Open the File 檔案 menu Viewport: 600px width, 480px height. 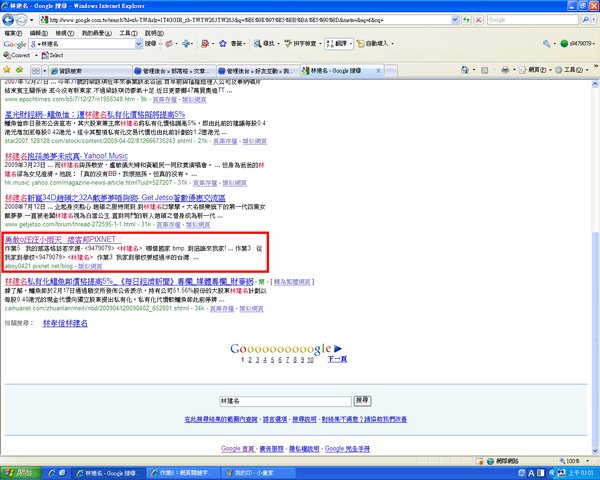13,33
